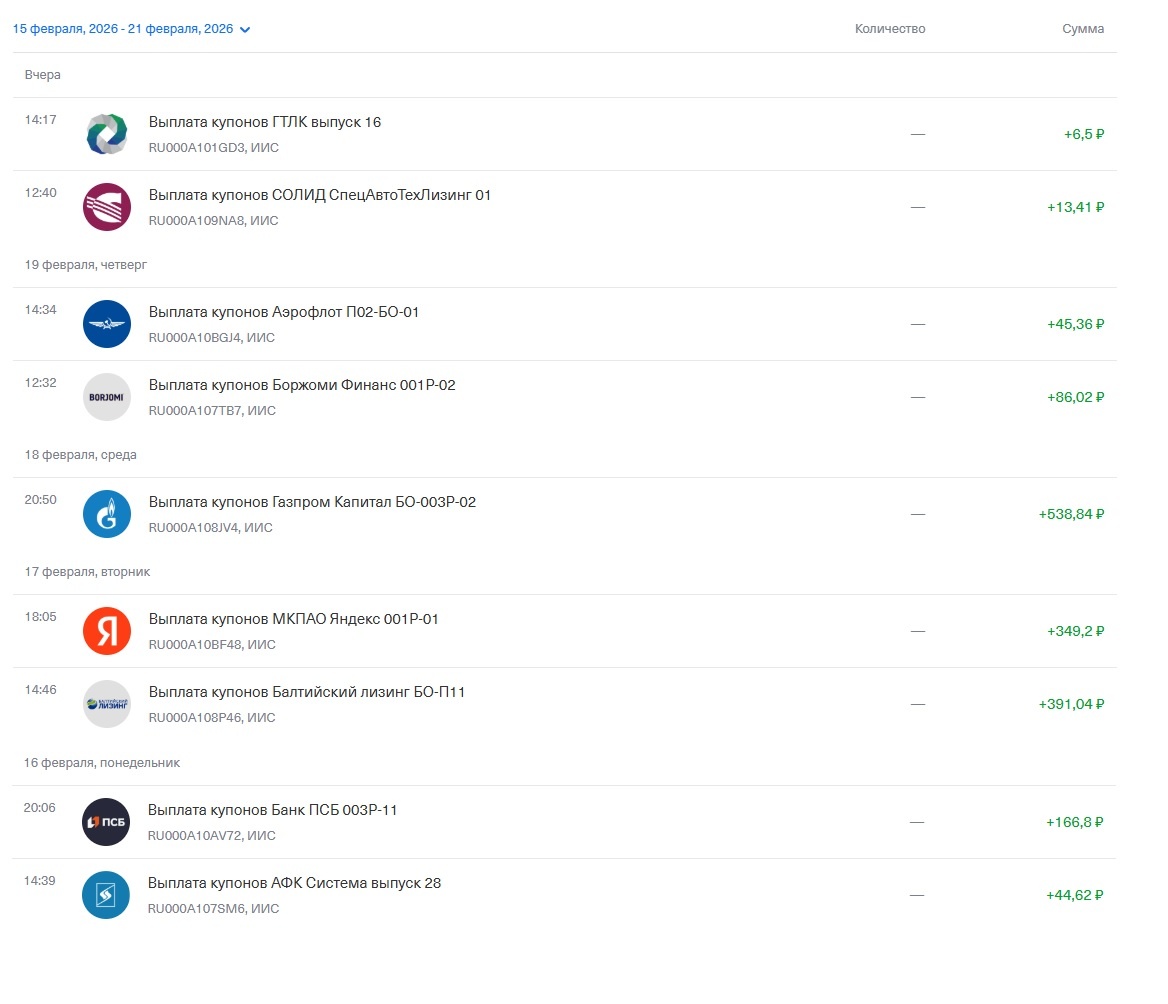The image size is (1168, 1004).
Task: Click the 14:46 timestamp
Action: click(40, 689)
